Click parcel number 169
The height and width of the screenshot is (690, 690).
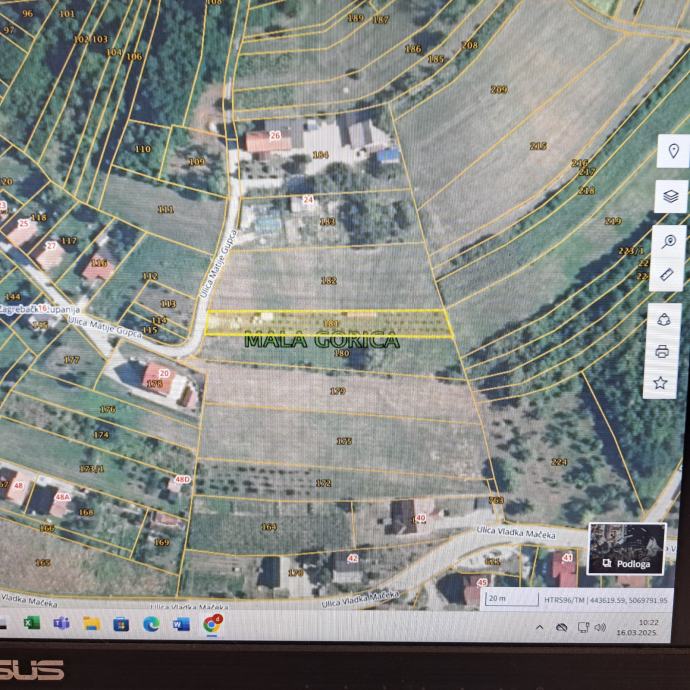click(161, 542)
